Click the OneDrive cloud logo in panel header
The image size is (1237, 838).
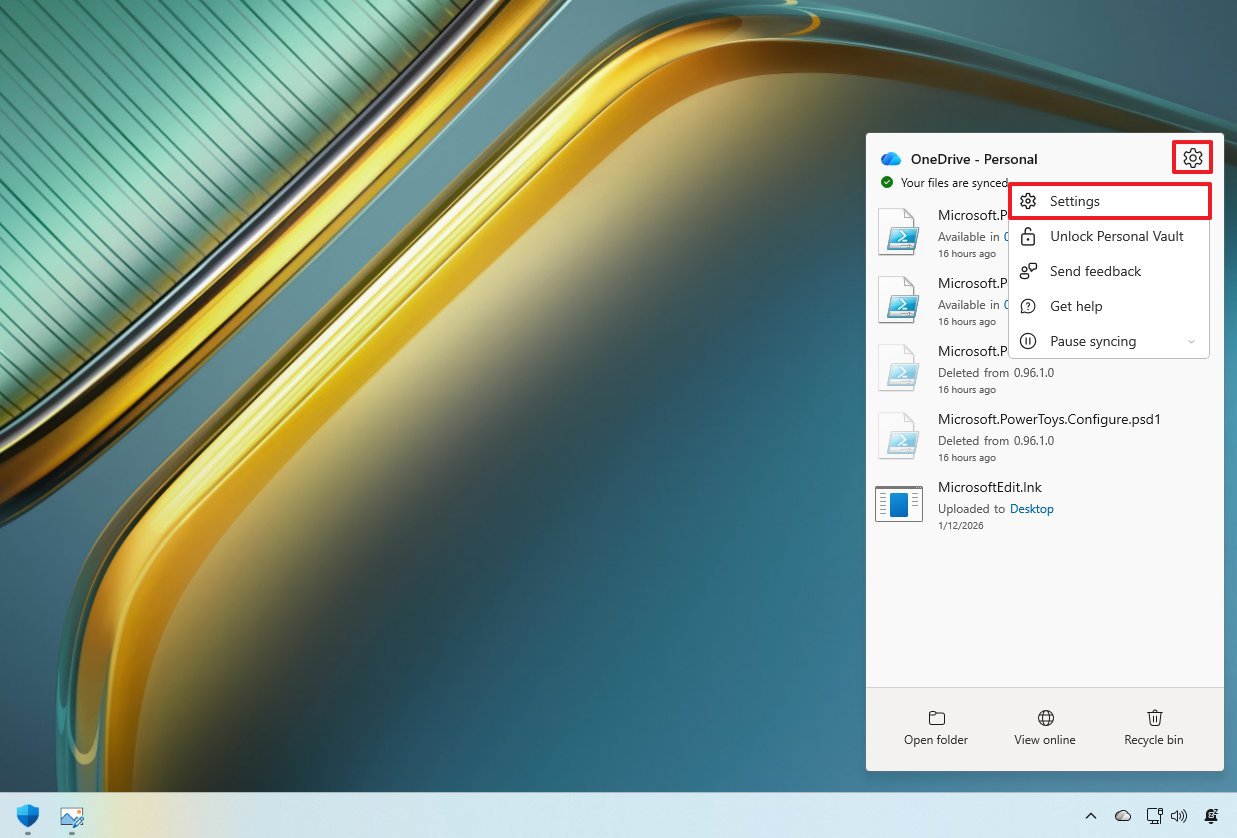(x=890, y=159)
